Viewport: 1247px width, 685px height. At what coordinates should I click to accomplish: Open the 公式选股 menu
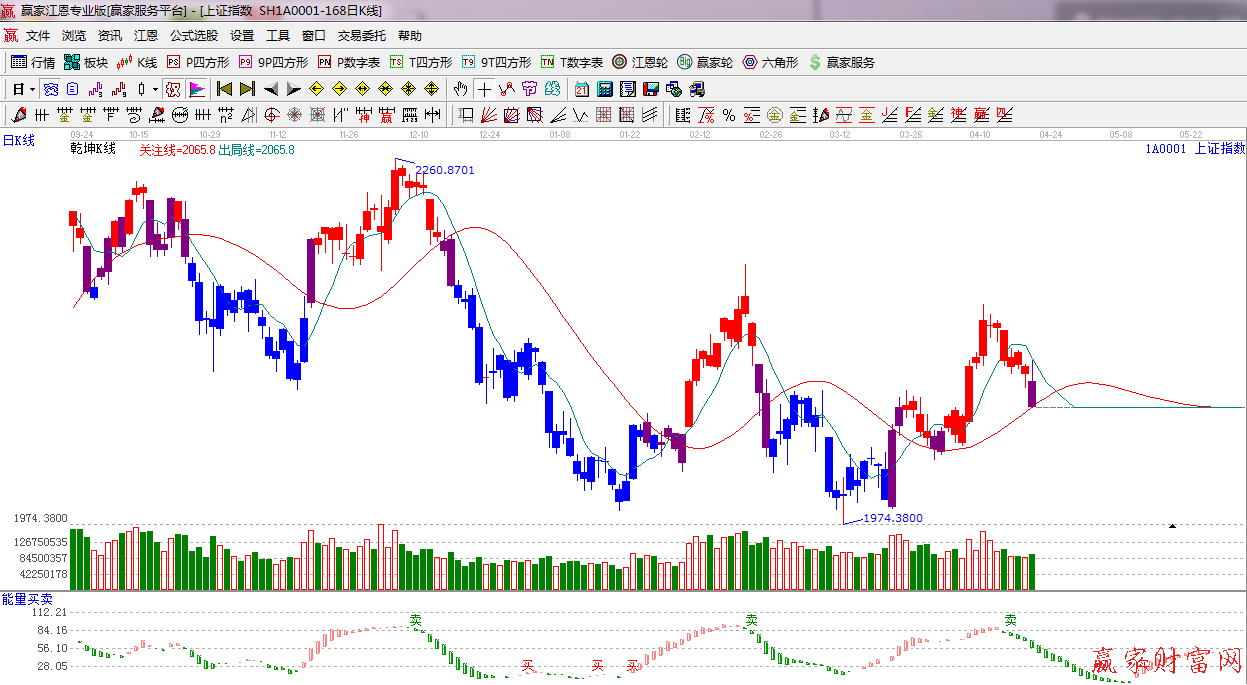pos(193,35)
